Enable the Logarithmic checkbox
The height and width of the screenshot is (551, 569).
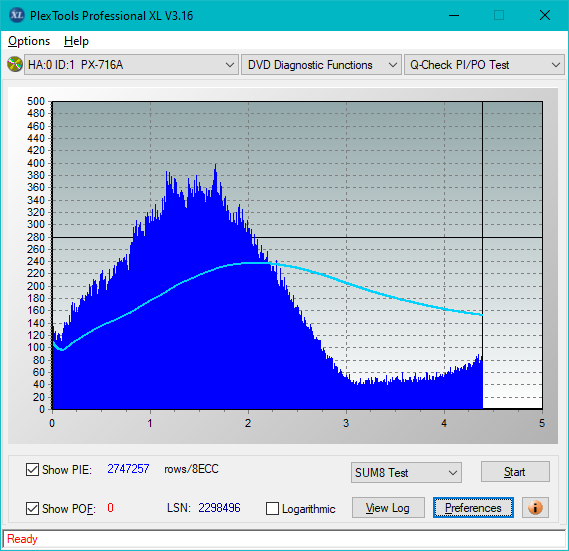point(273,509)
